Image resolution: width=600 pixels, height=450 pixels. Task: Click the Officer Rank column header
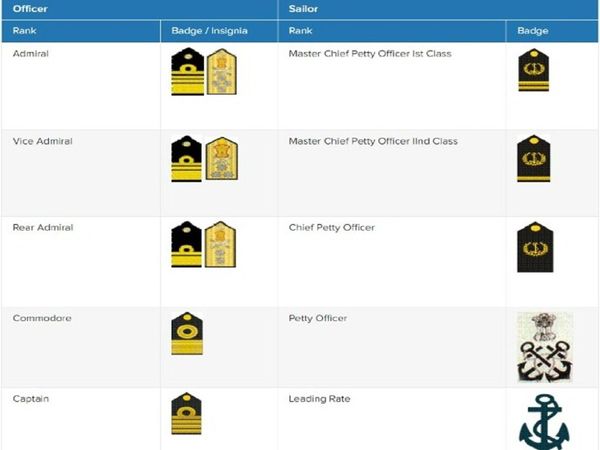[x=24, y=31]
